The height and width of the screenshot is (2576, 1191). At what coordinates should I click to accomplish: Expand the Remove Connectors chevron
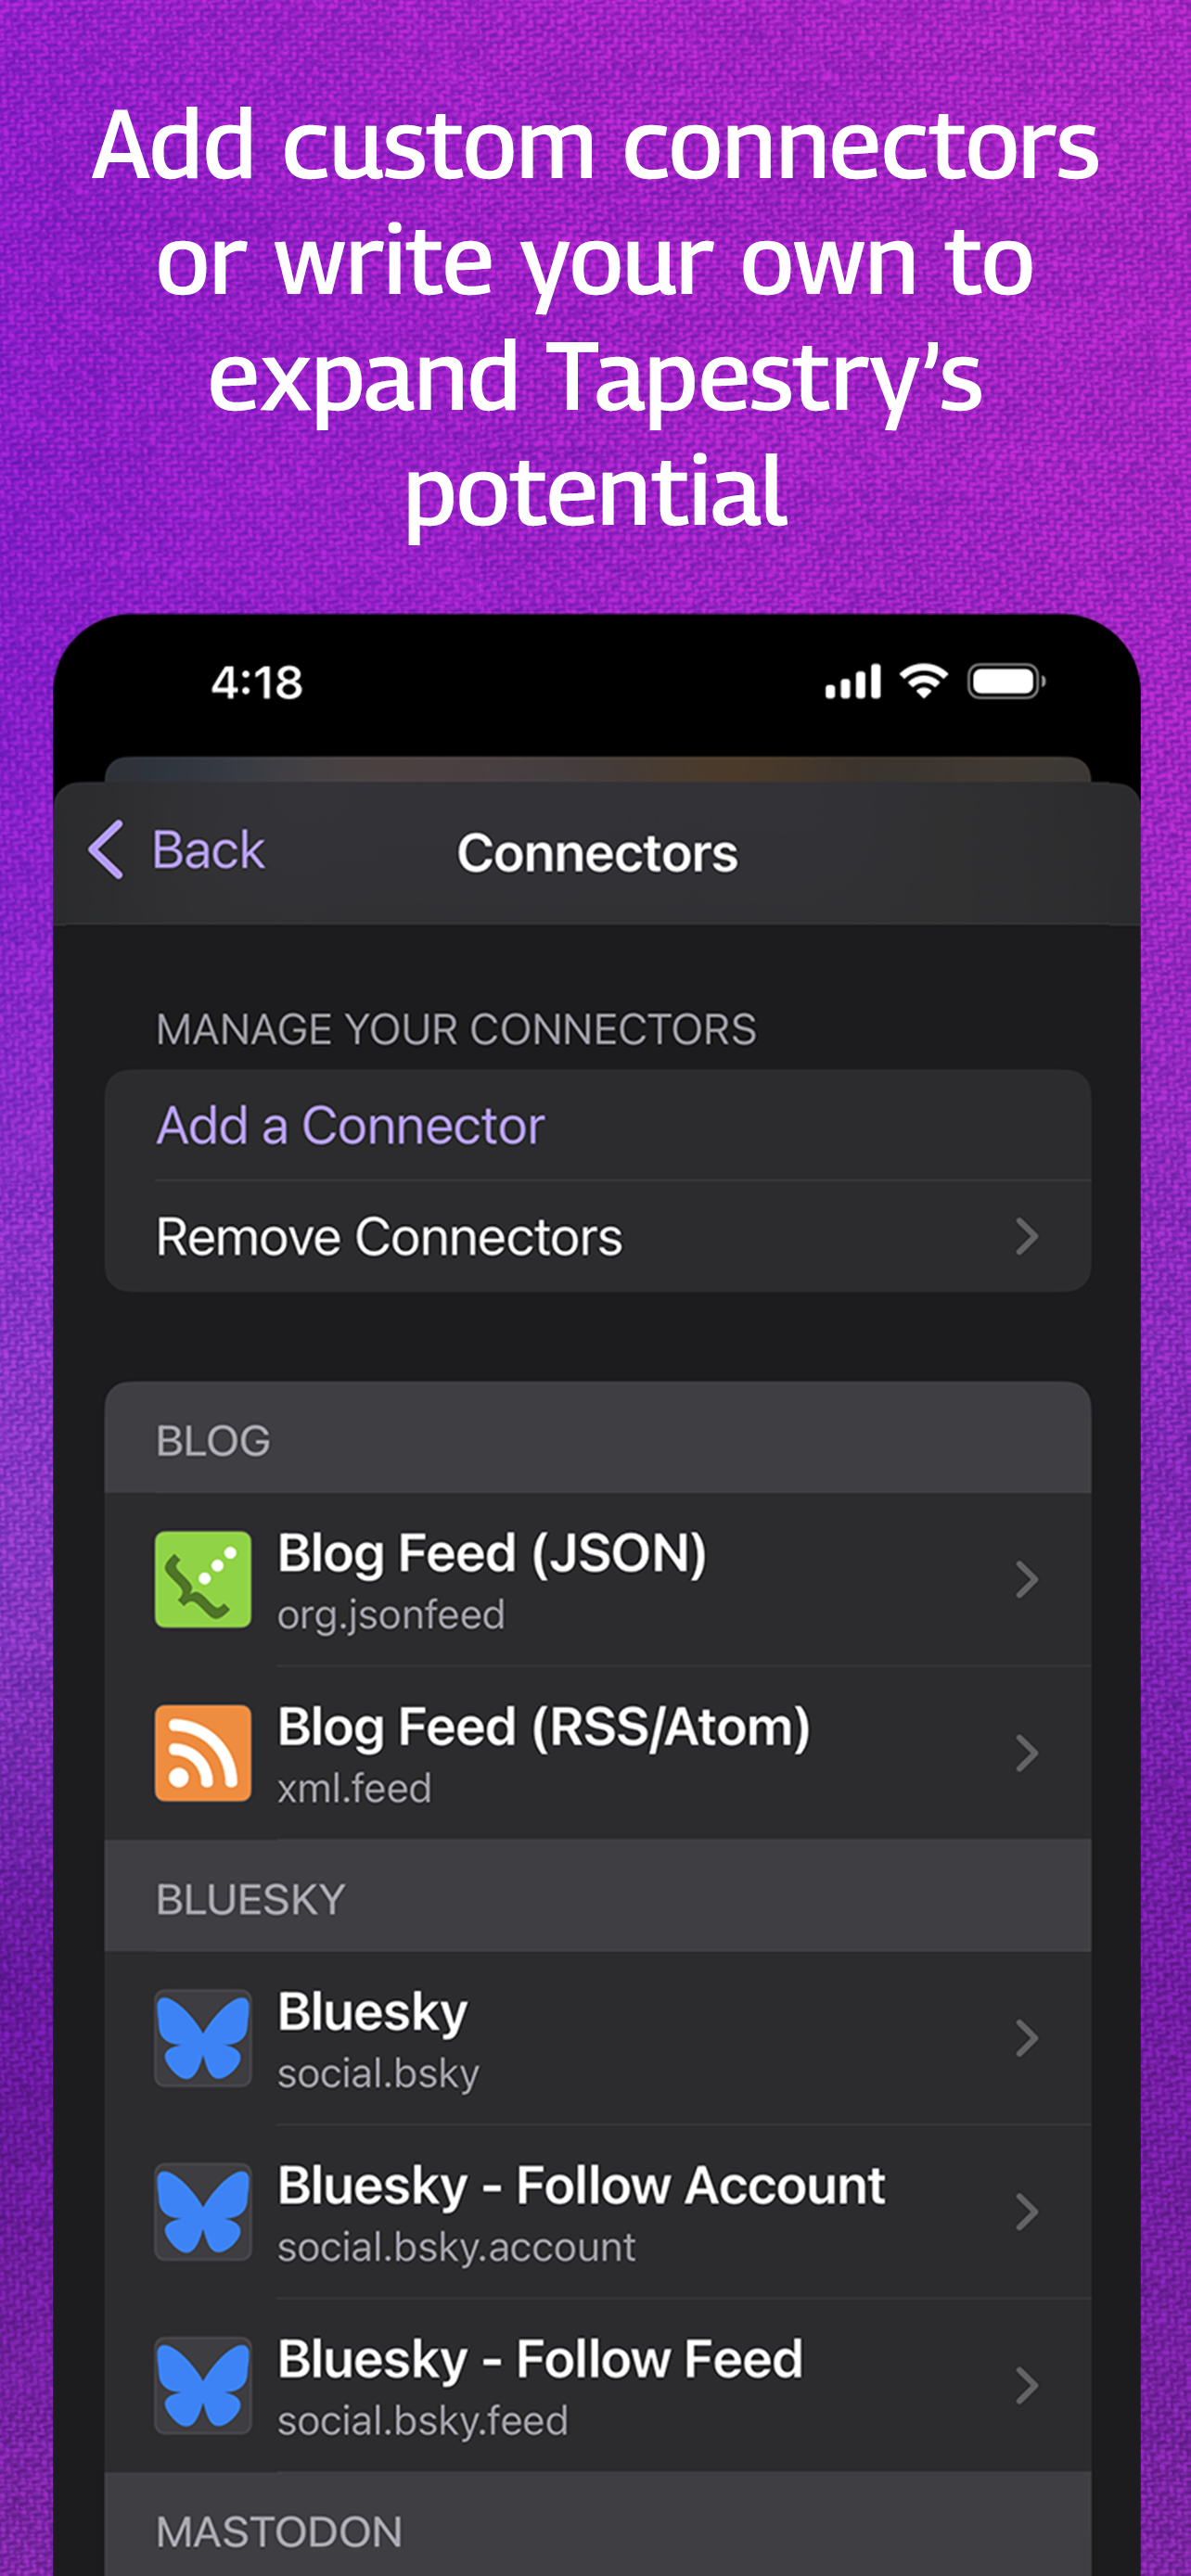[x=1027, y=1237]
